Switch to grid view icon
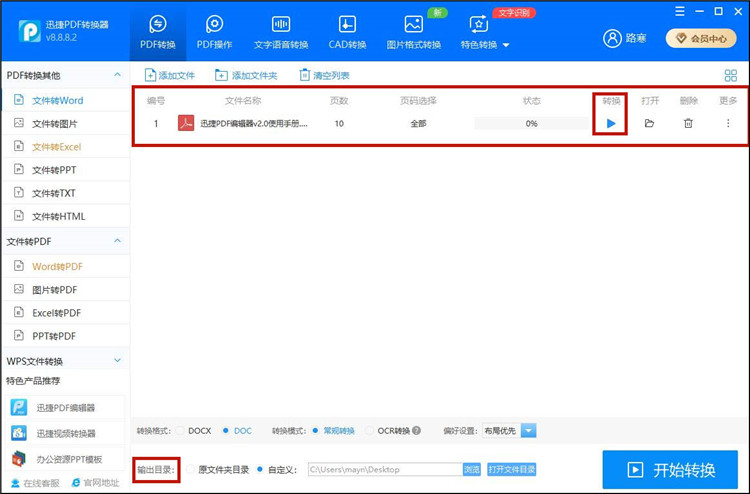Viewport: 750px width, 494px height. tap(731, 75)
